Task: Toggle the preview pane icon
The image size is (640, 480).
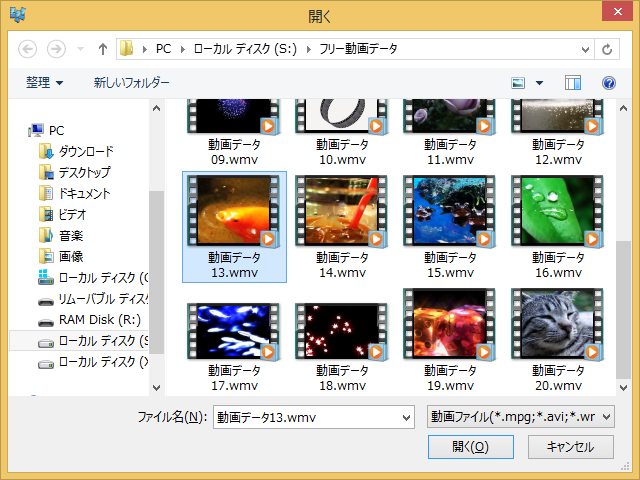Action: pos(573,83)
